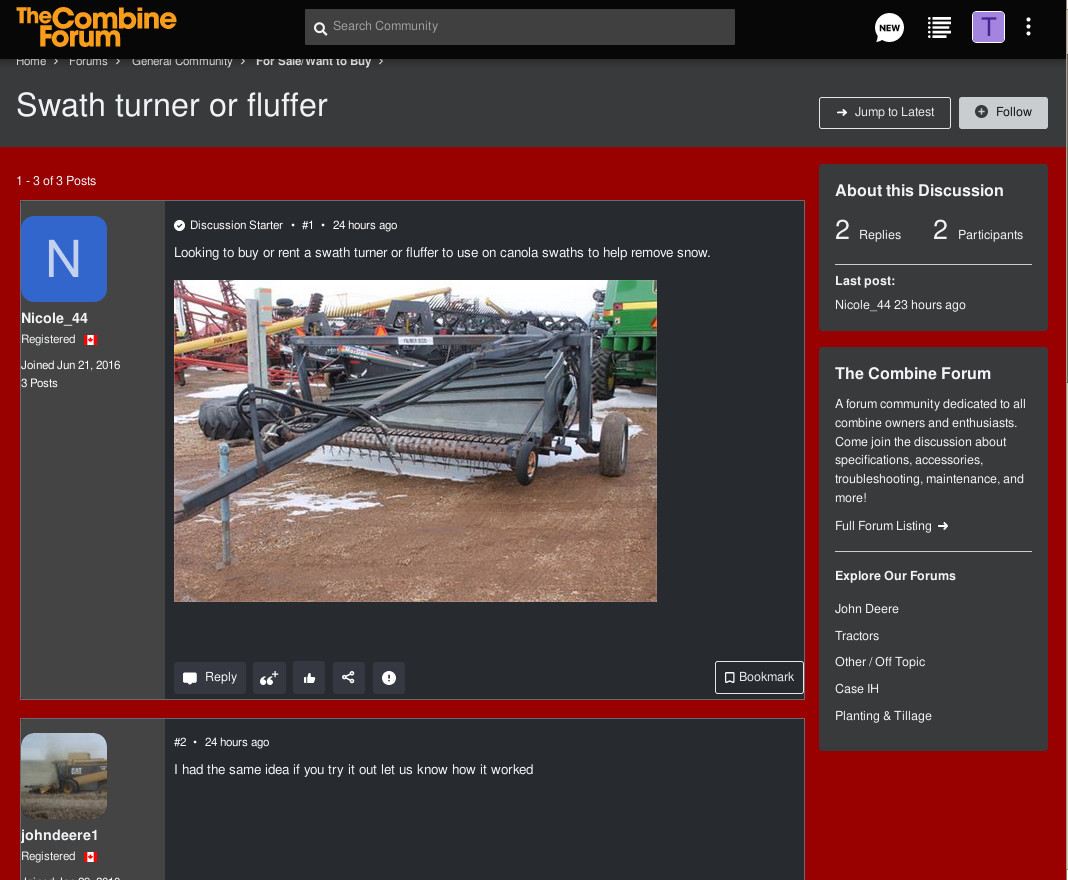Click 'Swath turner or fluffer' thread title

coord(172,106)
